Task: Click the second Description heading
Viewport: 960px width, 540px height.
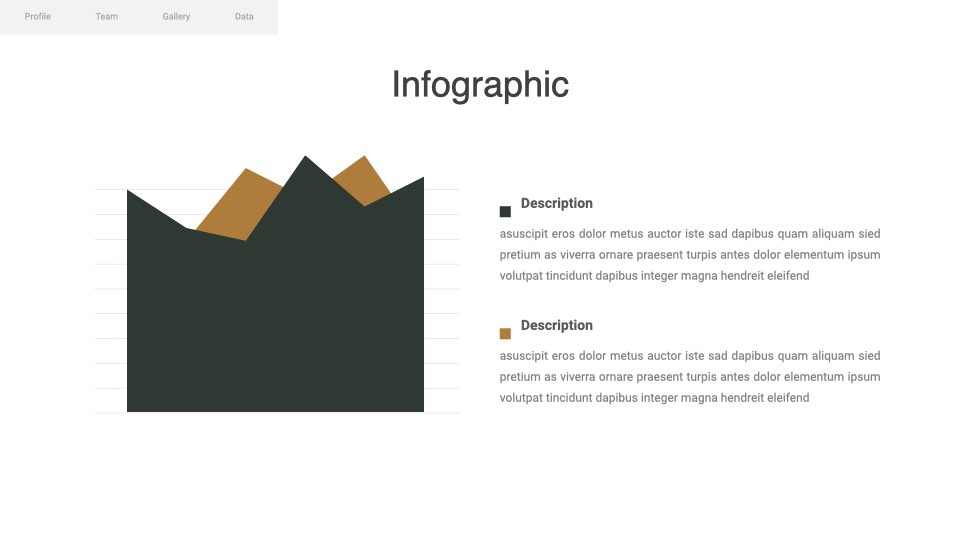Action: click(x=557, y=325)
